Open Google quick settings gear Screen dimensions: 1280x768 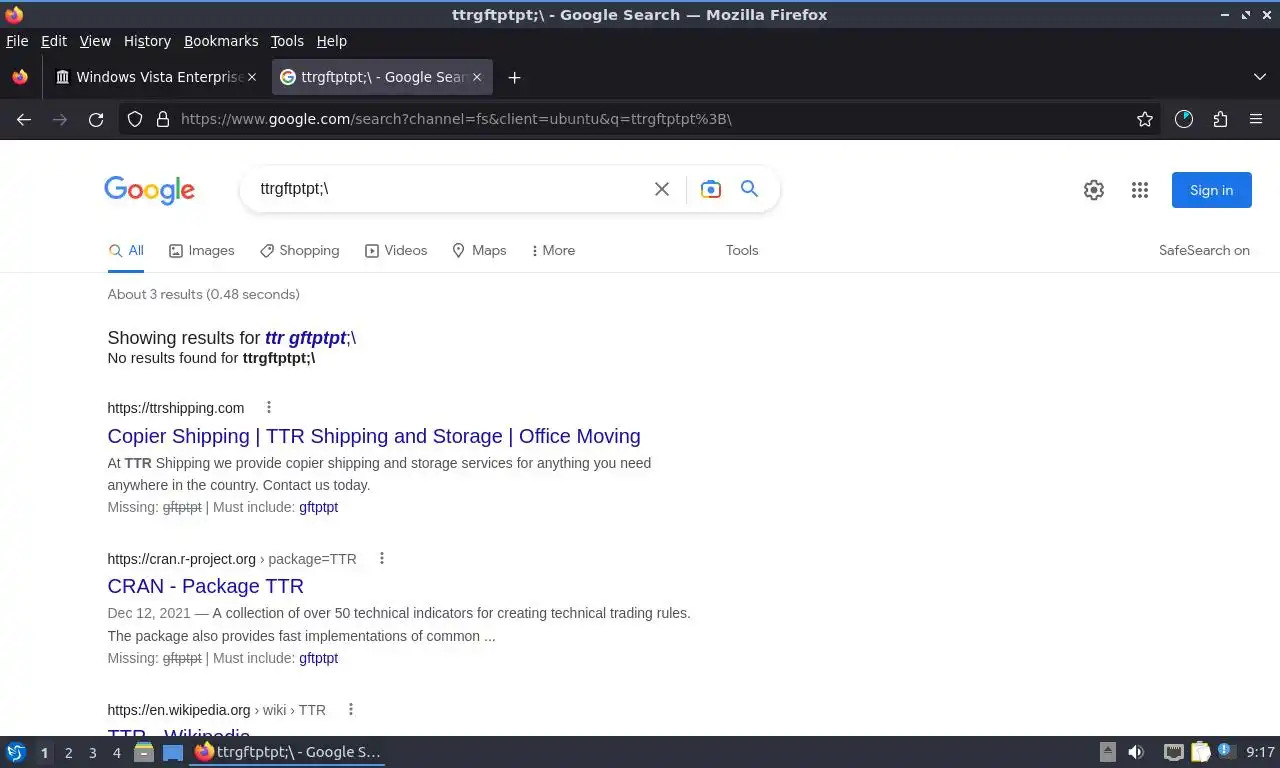click(x=1094, y=190)
